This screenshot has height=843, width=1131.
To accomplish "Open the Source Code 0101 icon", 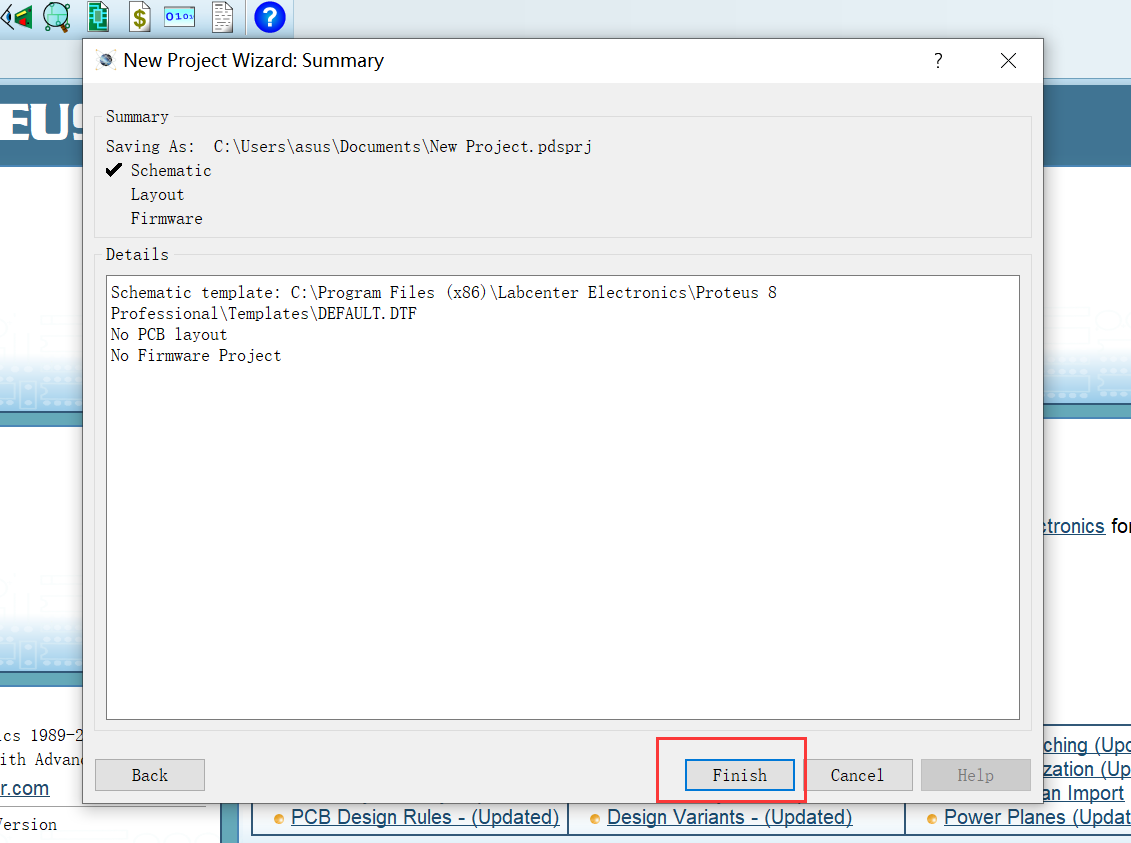I will (180, 16).
